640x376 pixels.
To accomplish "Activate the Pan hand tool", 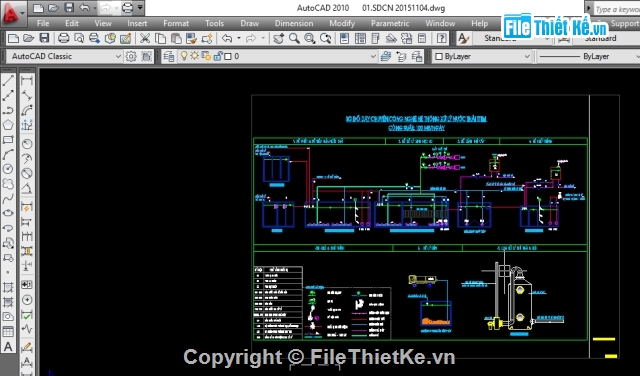I will tap(279, 39).
